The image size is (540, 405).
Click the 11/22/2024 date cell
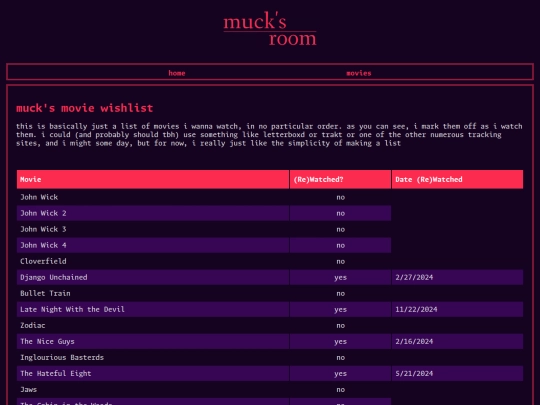pyautogui.click(x=457, y=309)
